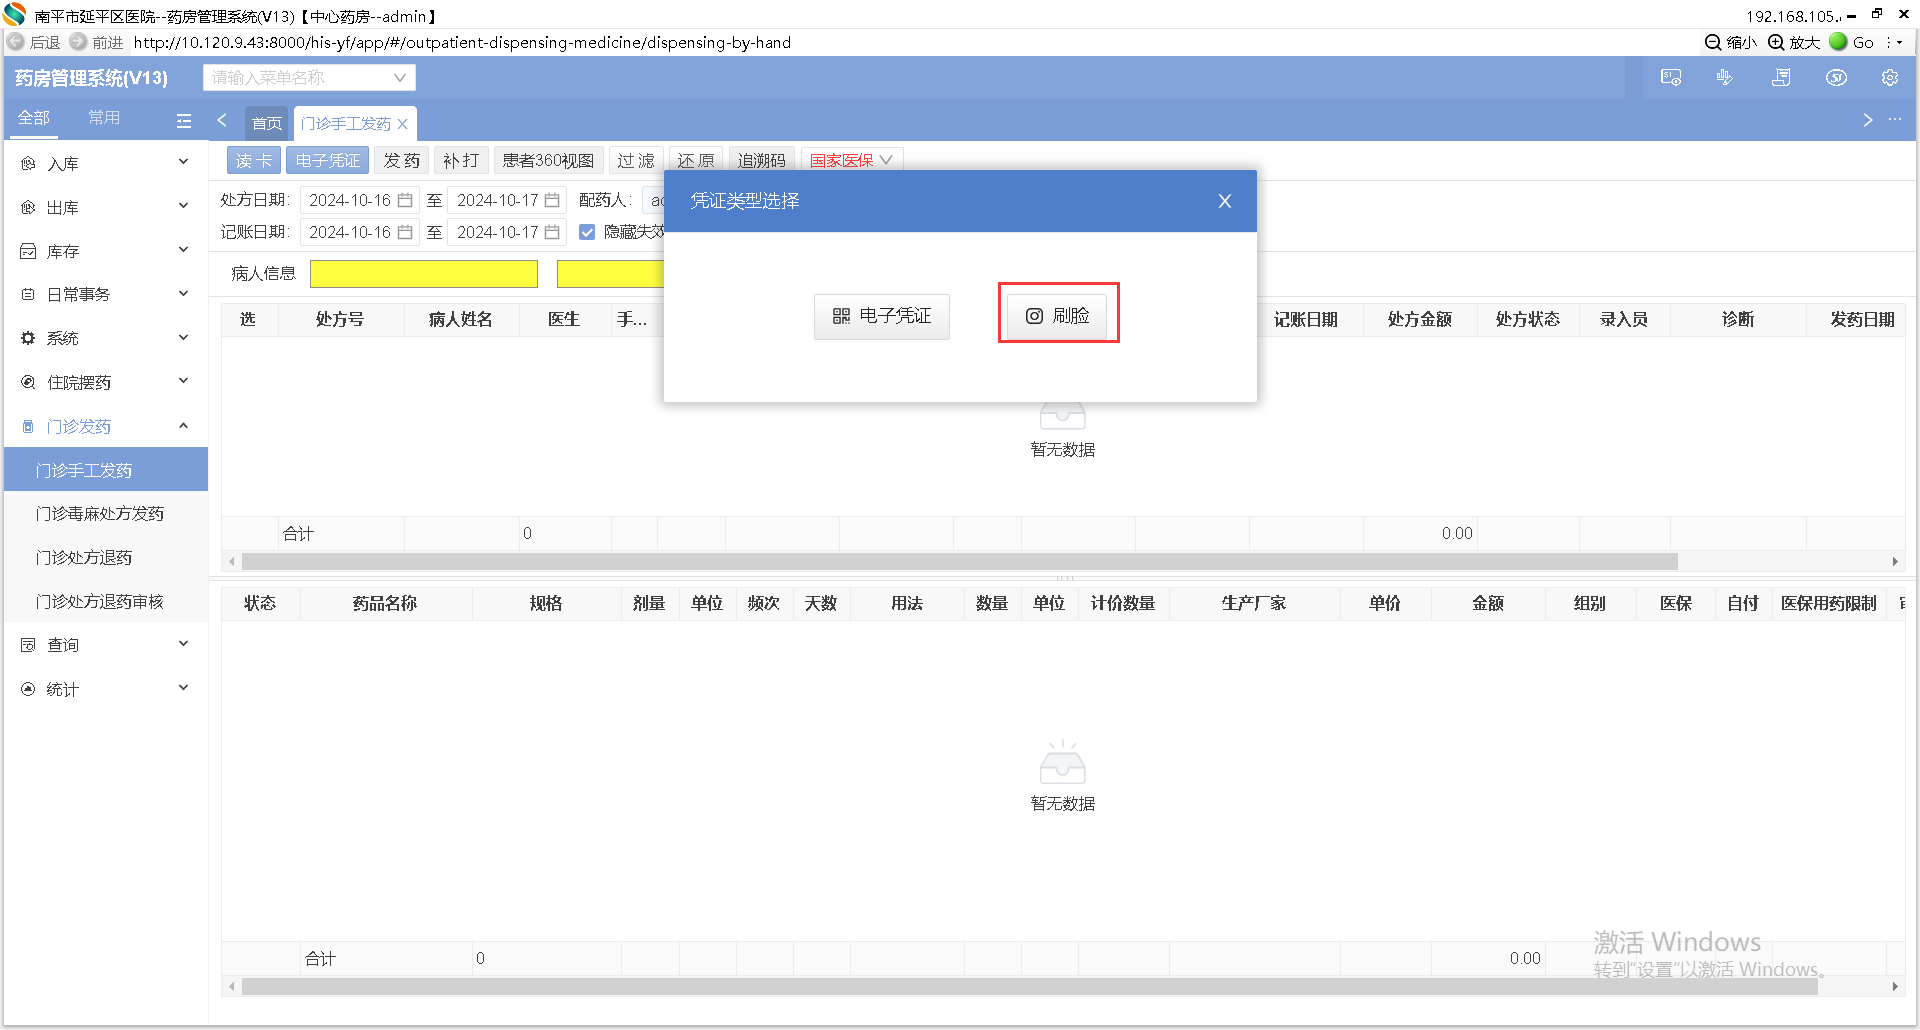Click the 日常事务 sidebar icon
This screenshot has height=1030, width=1920.
[x=28, y=295]
